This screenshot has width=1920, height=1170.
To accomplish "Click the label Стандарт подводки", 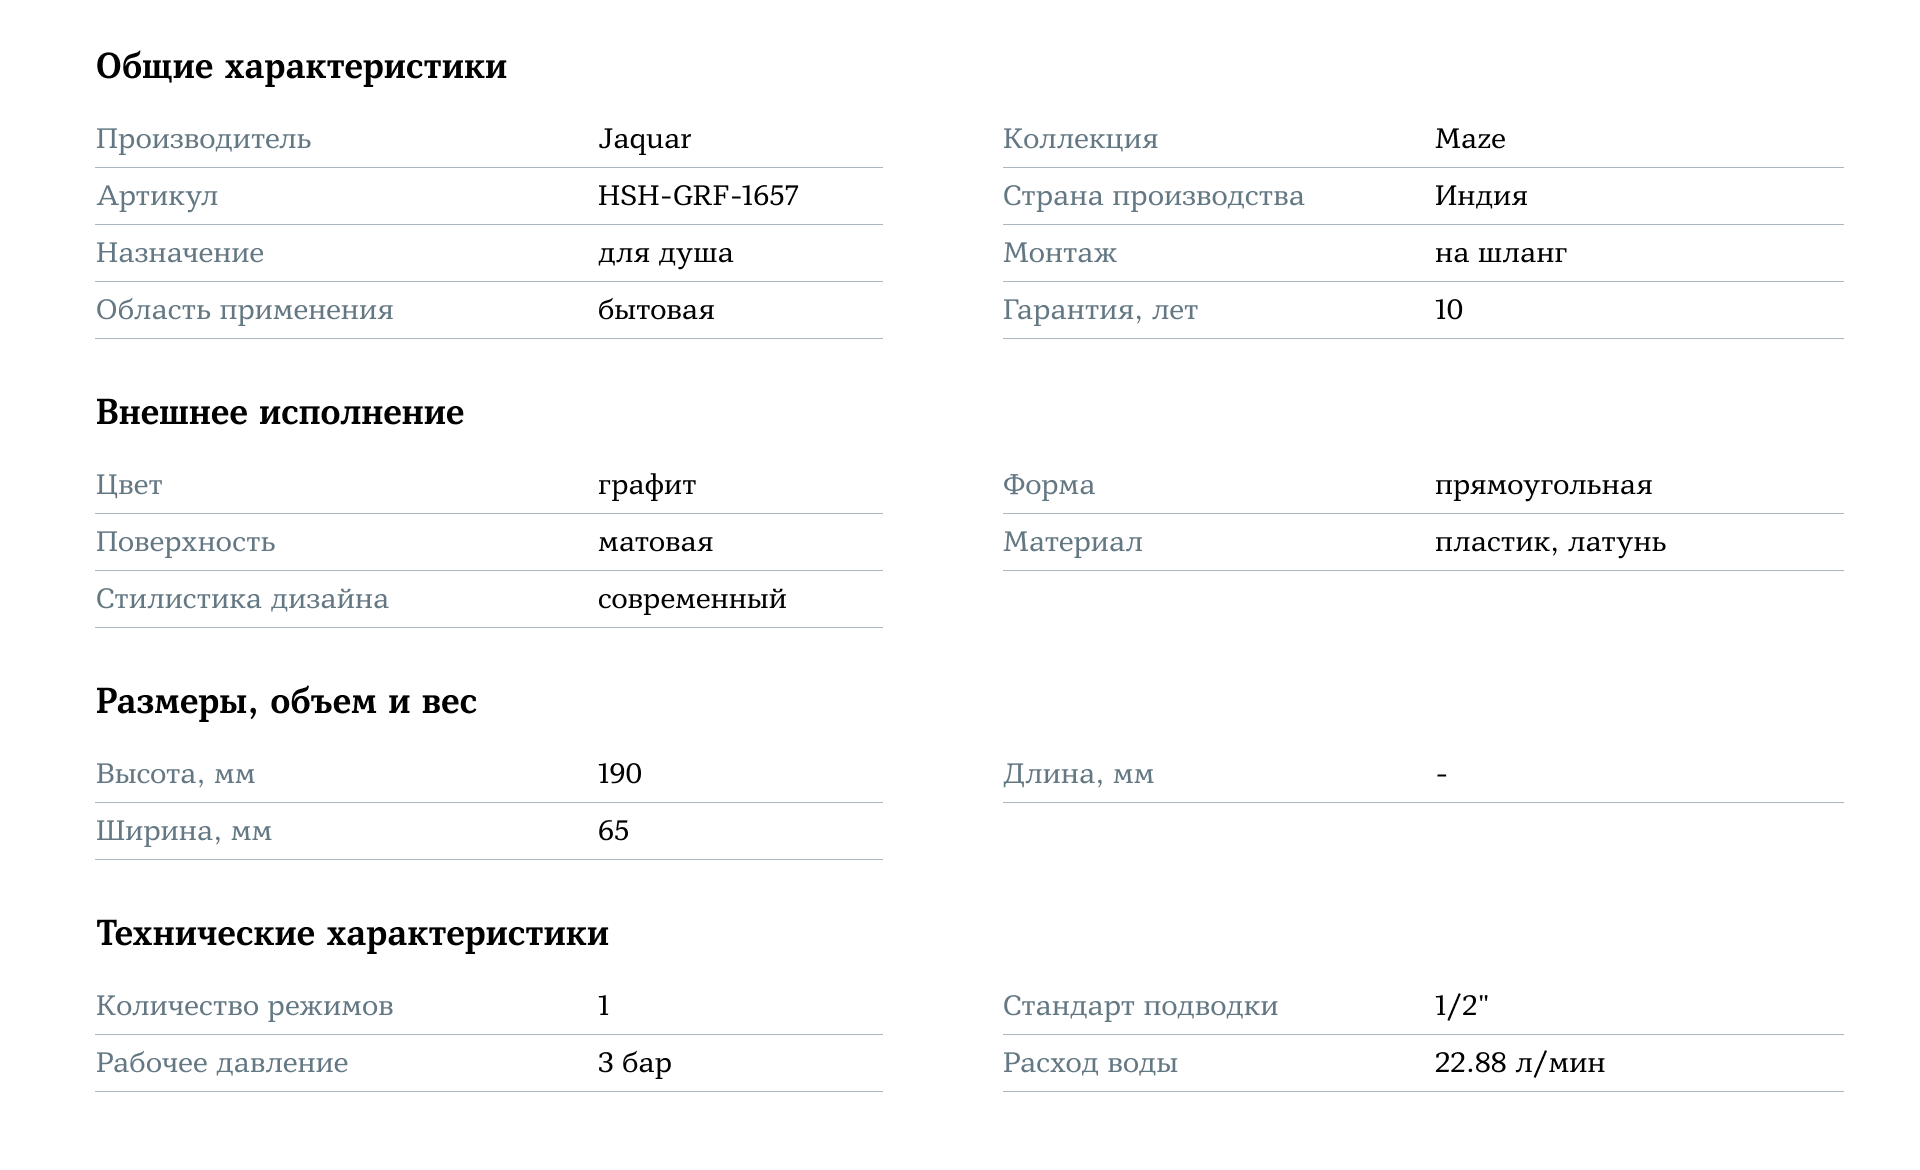I will pyautogui.click(x=1140, y=1006).
